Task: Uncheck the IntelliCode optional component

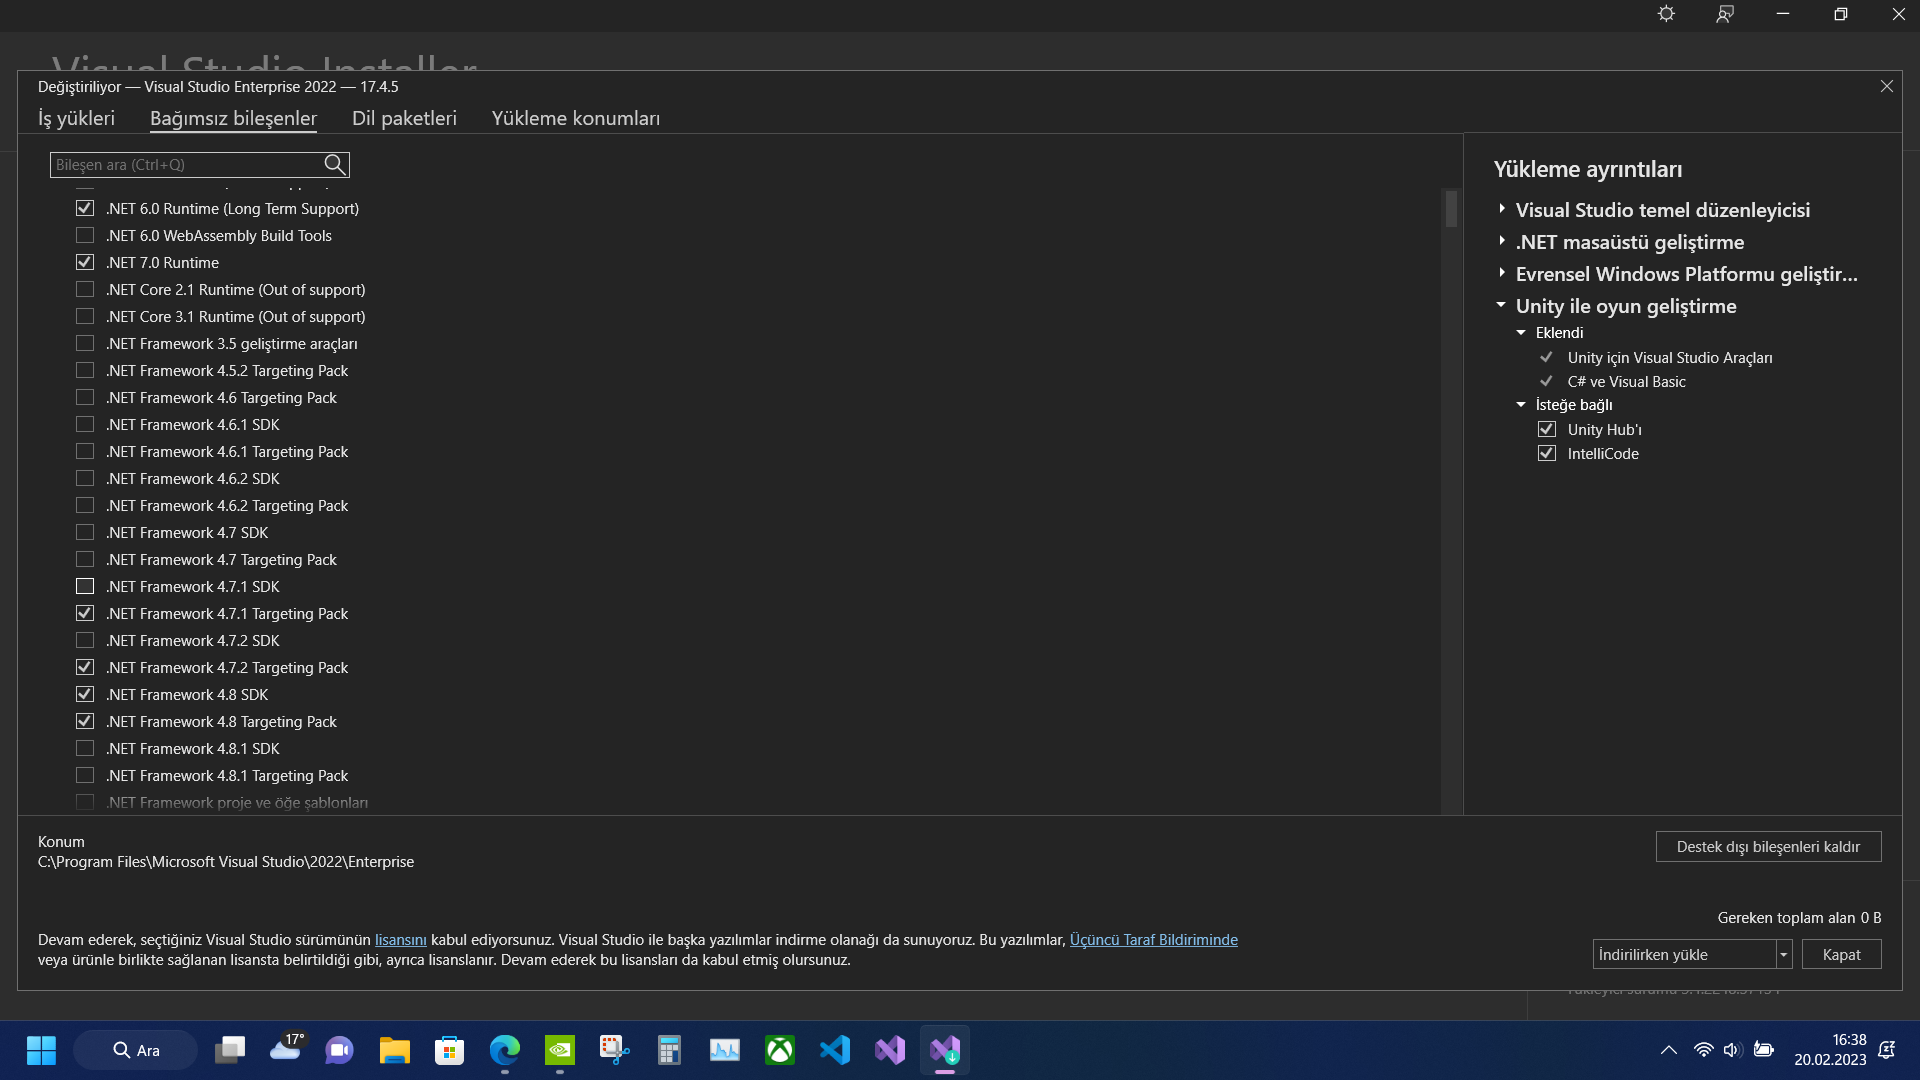Action: [1547, 453]
